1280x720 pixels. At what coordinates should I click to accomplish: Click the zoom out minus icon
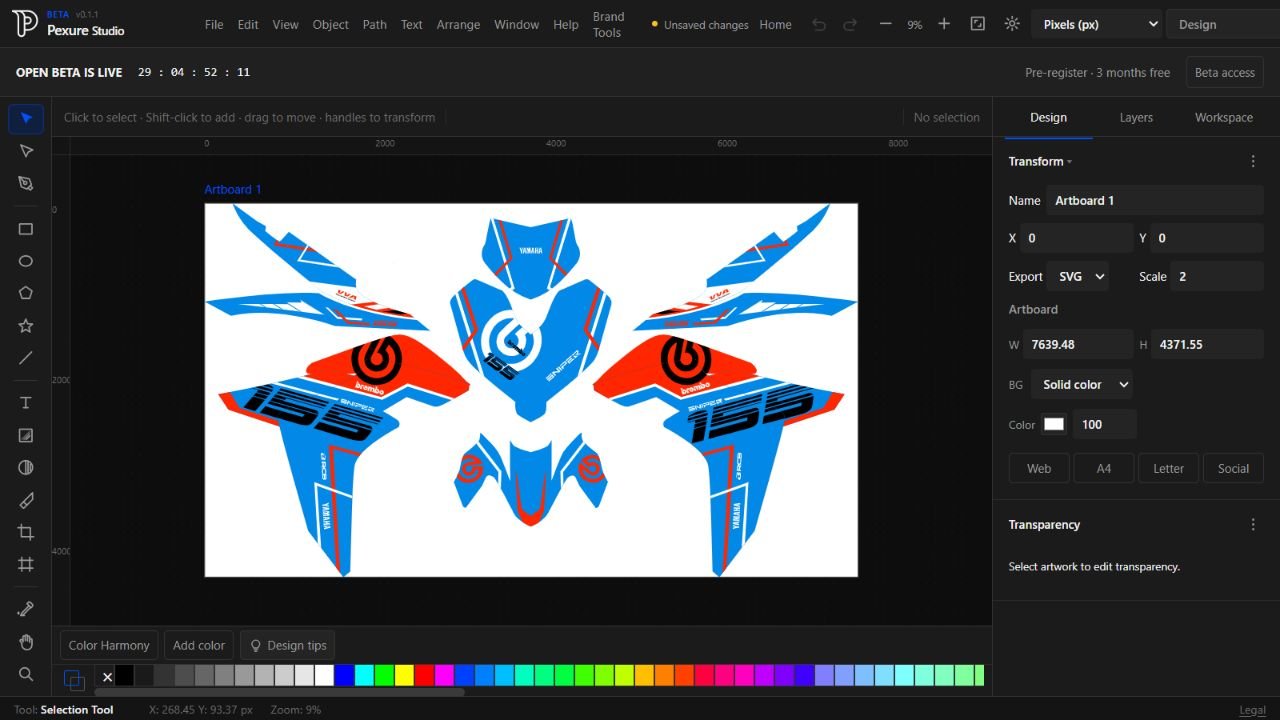pos(885,24)
